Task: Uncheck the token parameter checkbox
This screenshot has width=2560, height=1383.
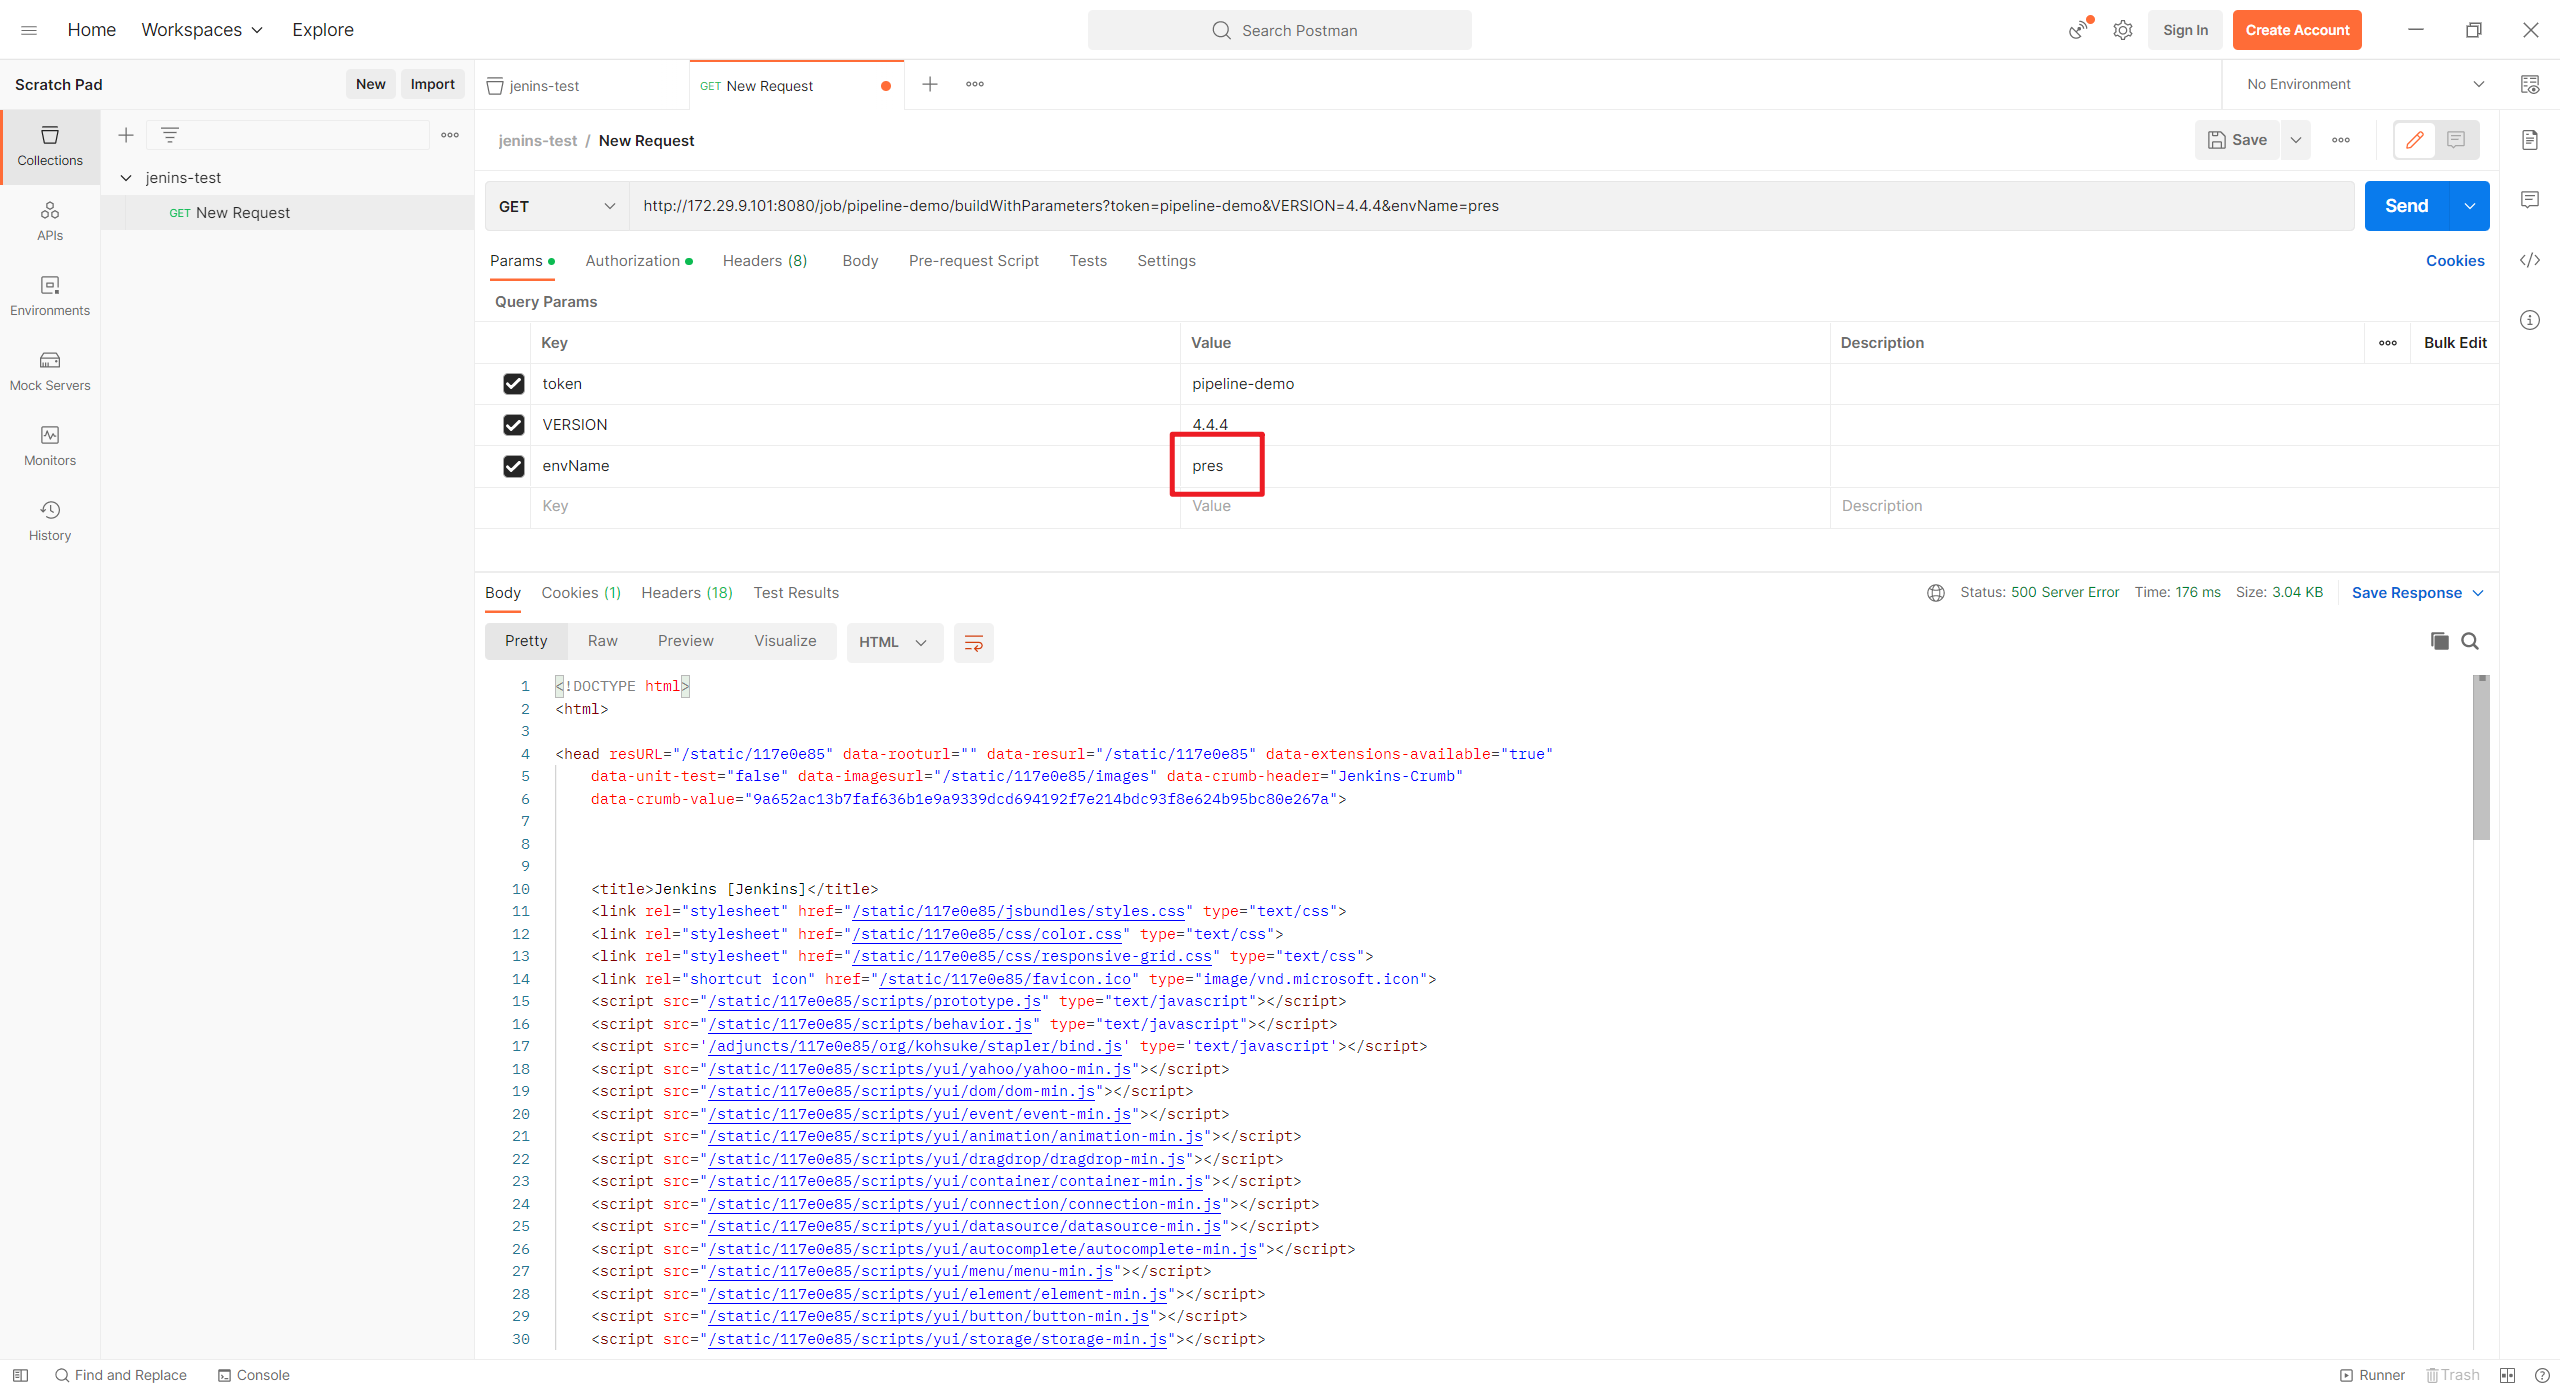Action: [x=514, y=384]
